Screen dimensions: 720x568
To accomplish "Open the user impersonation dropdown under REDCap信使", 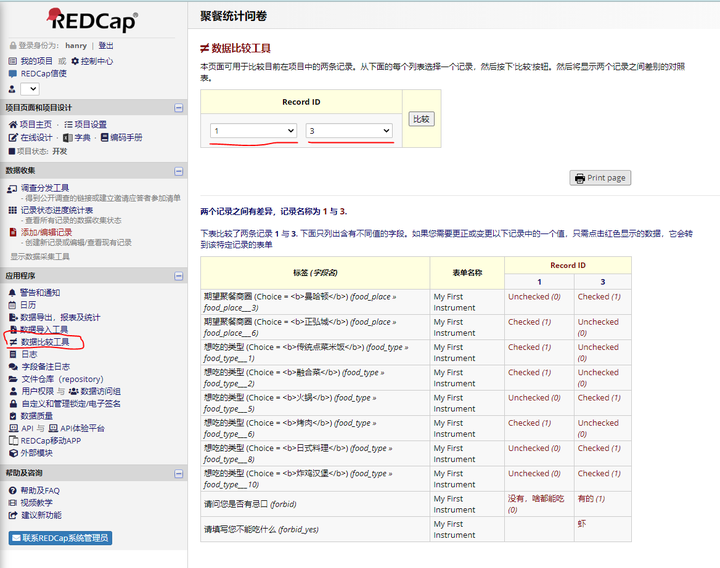I will point(30,89).
